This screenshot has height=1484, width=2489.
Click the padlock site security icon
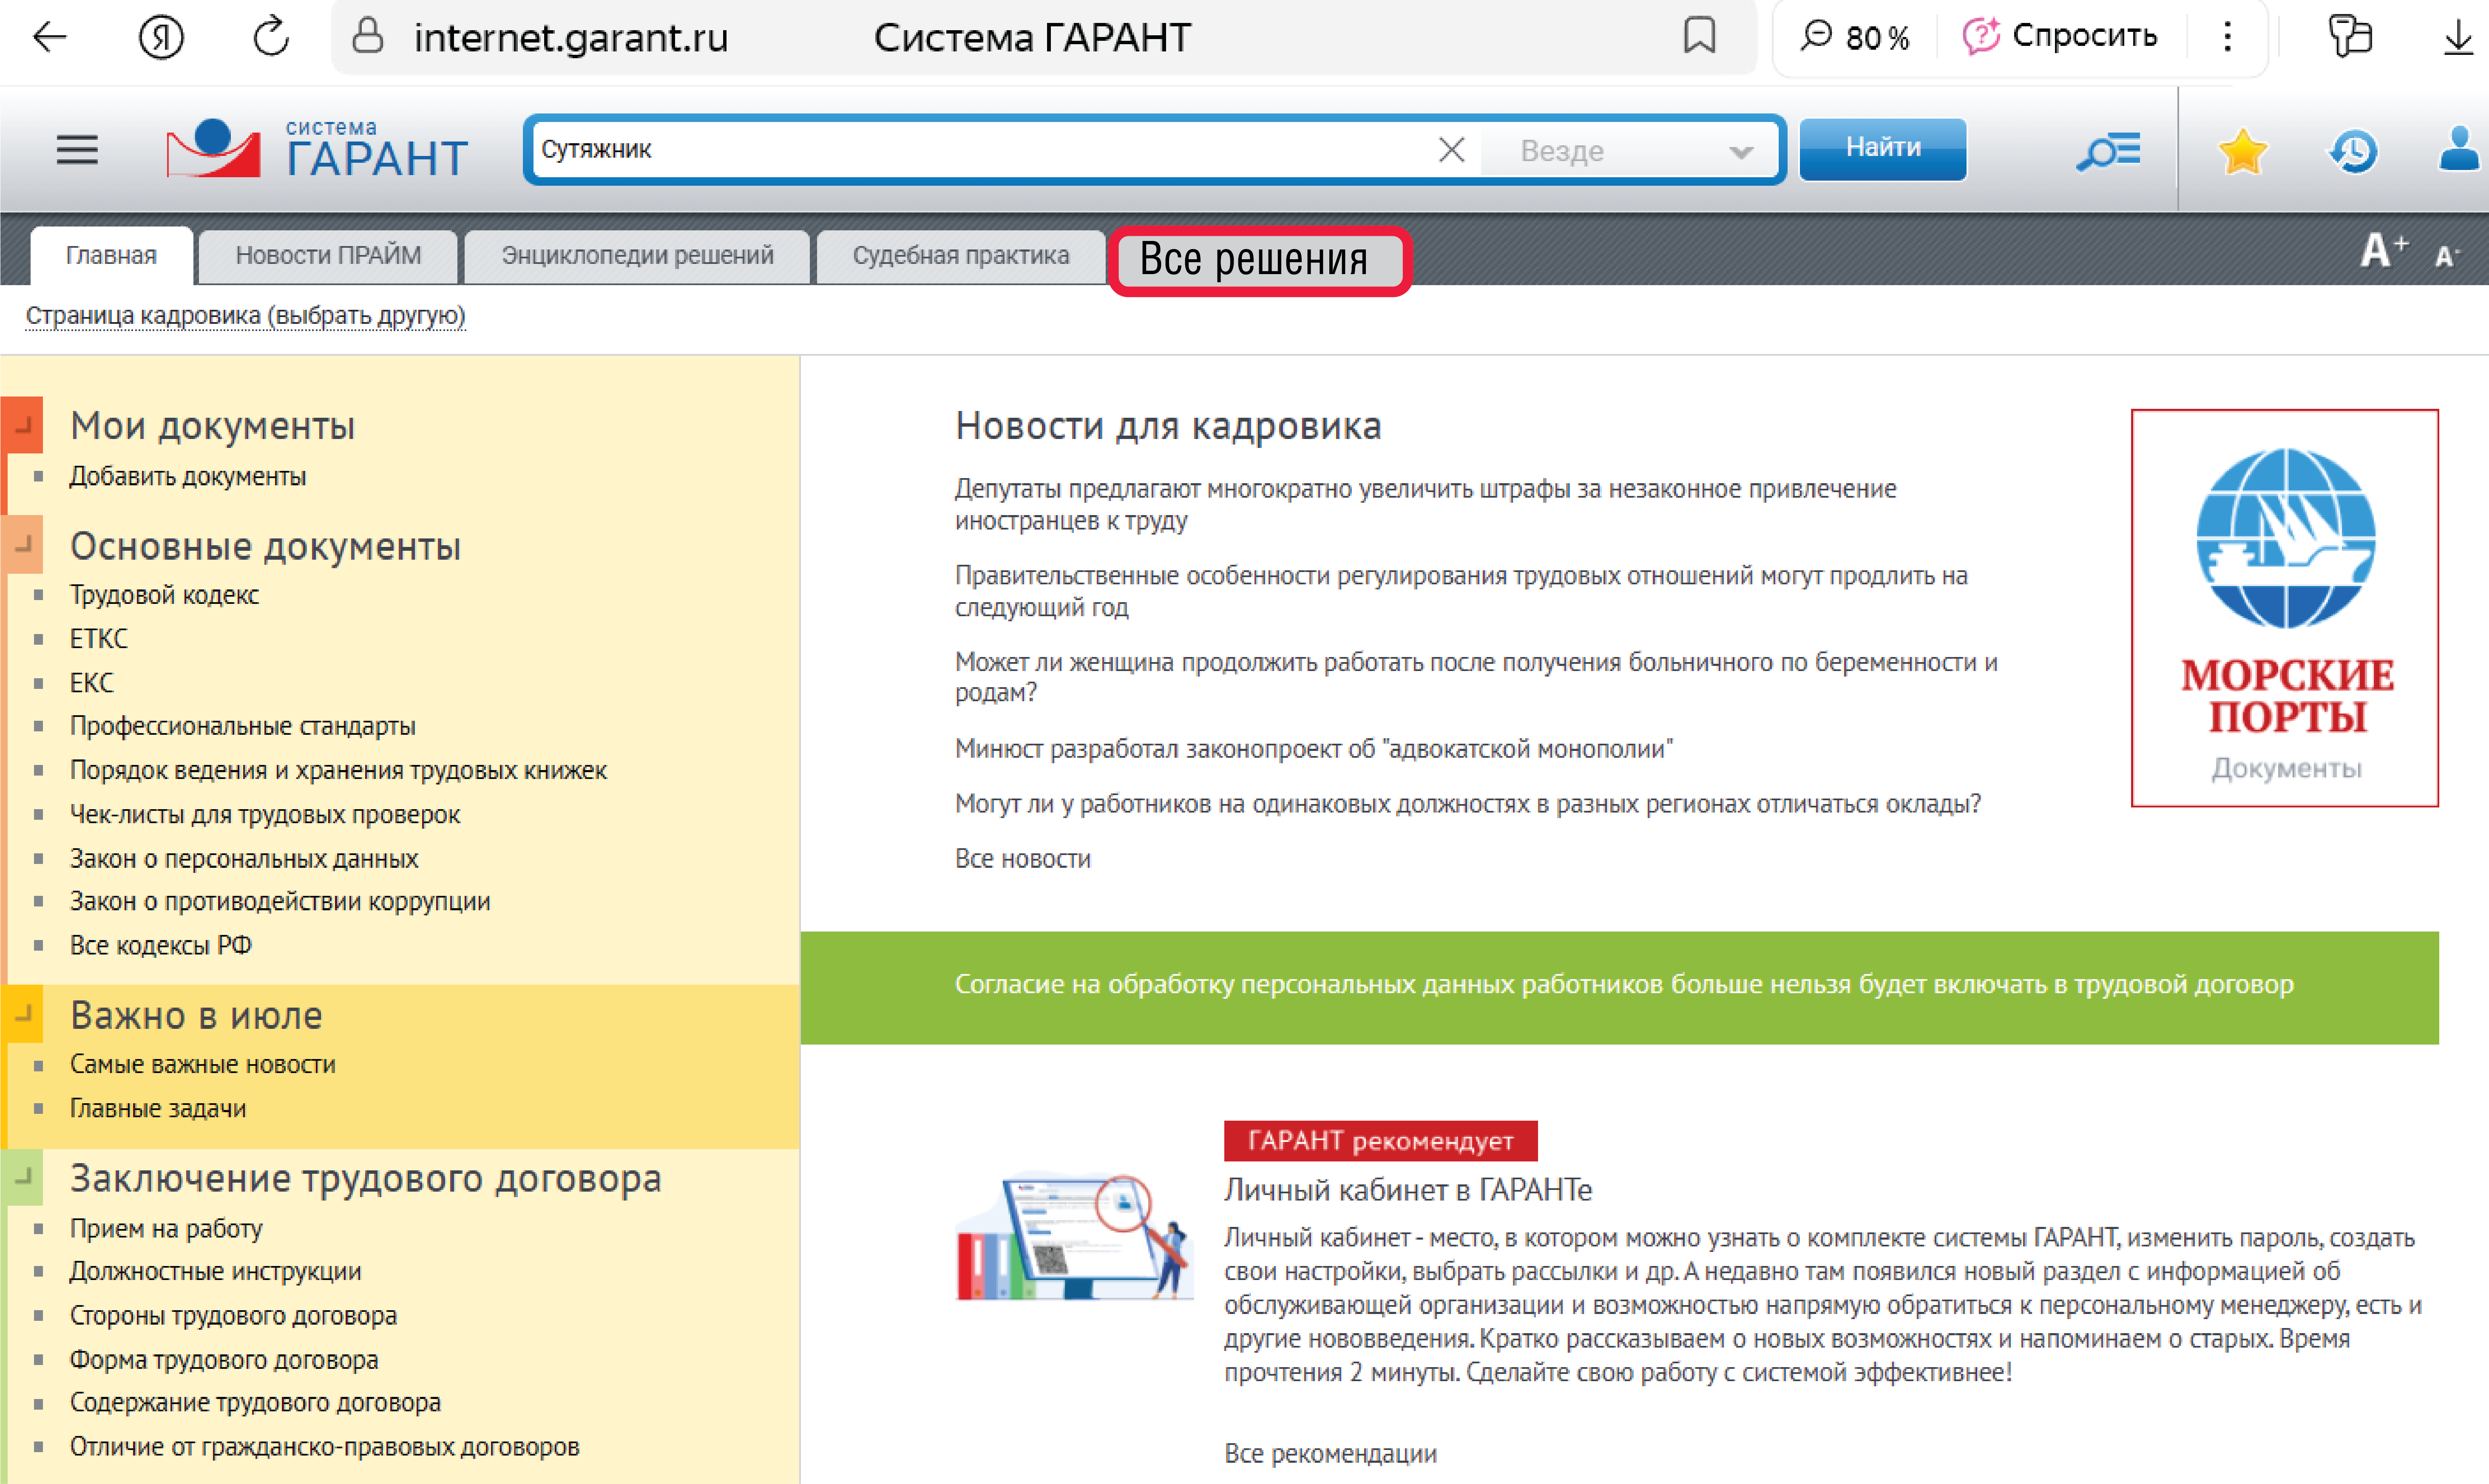pos(368,36)
